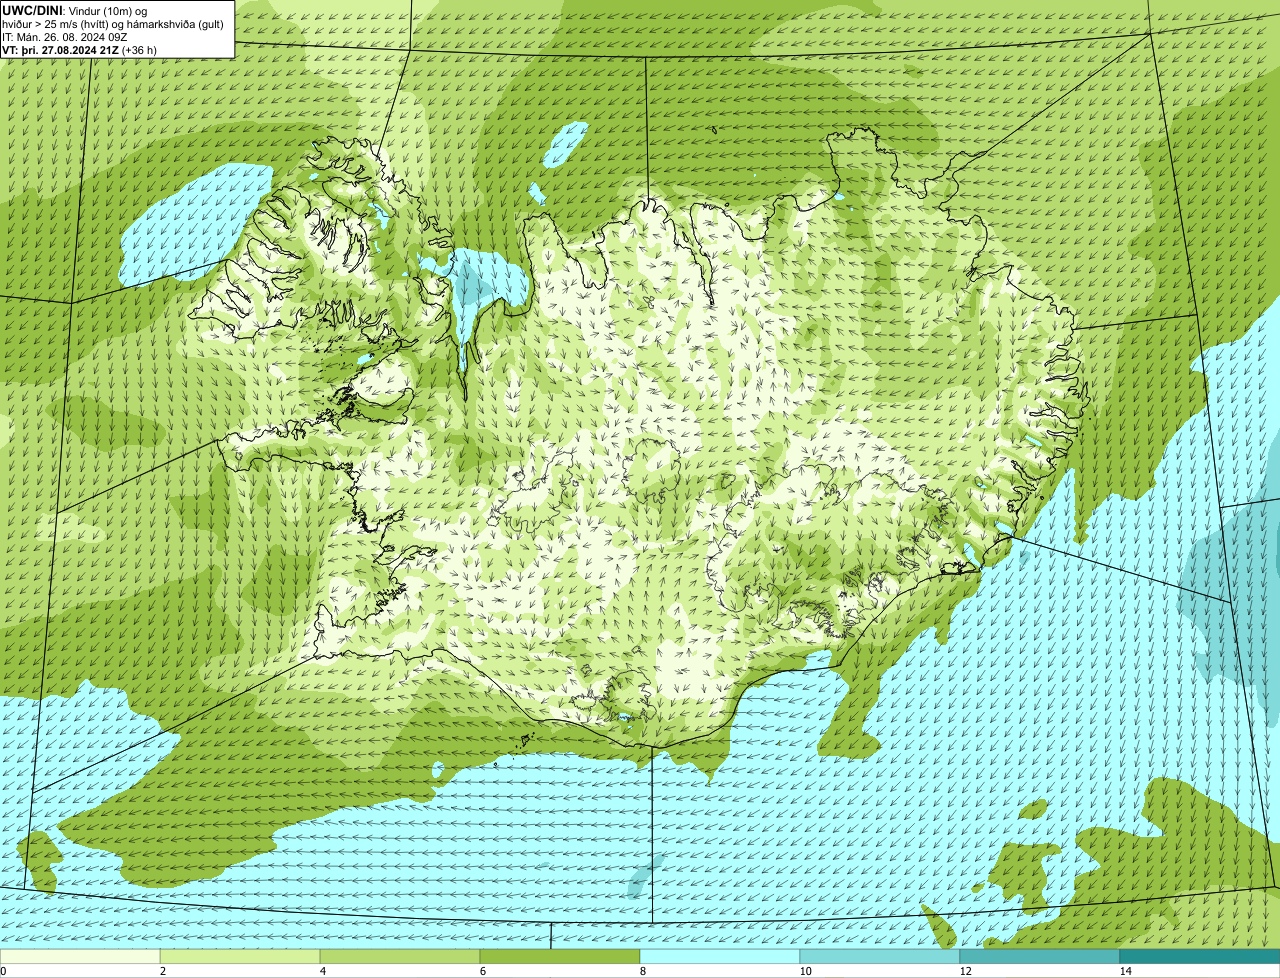The width and height of the screenshot is (1280, 978).
Task: Click the legend scale label "2"
Action: [162, 971]
